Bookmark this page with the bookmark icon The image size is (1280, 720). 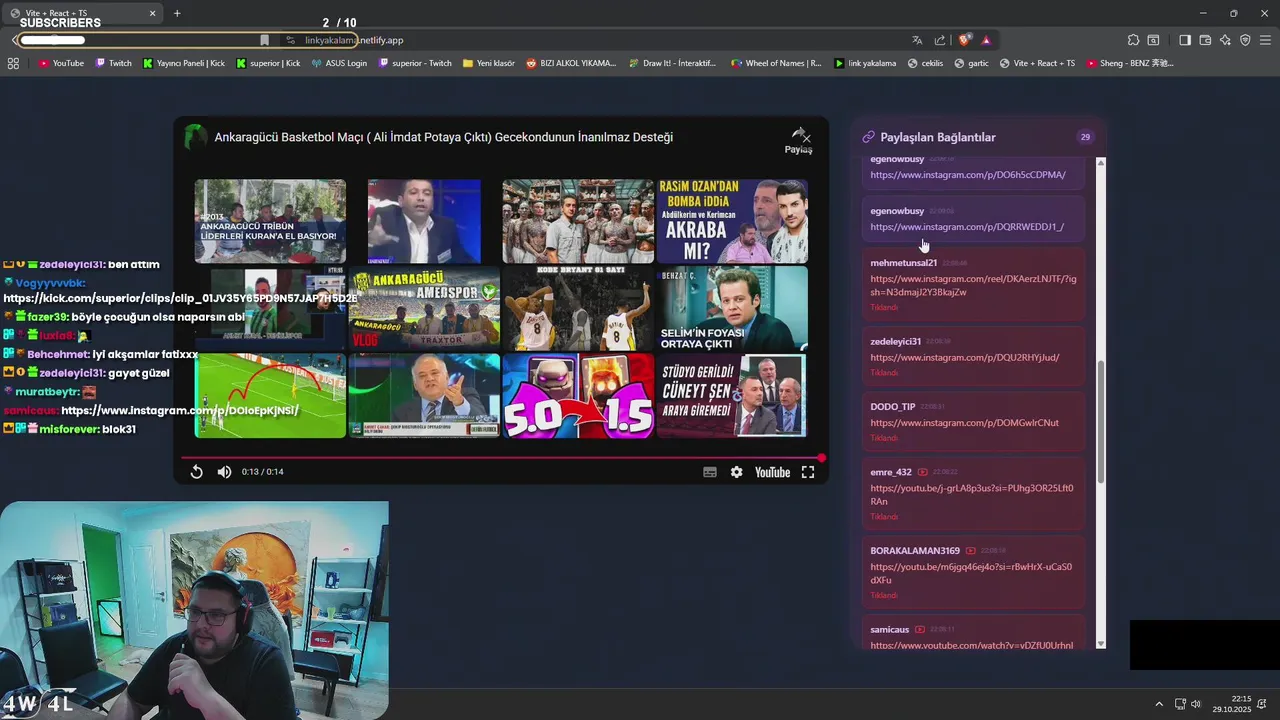264,40
